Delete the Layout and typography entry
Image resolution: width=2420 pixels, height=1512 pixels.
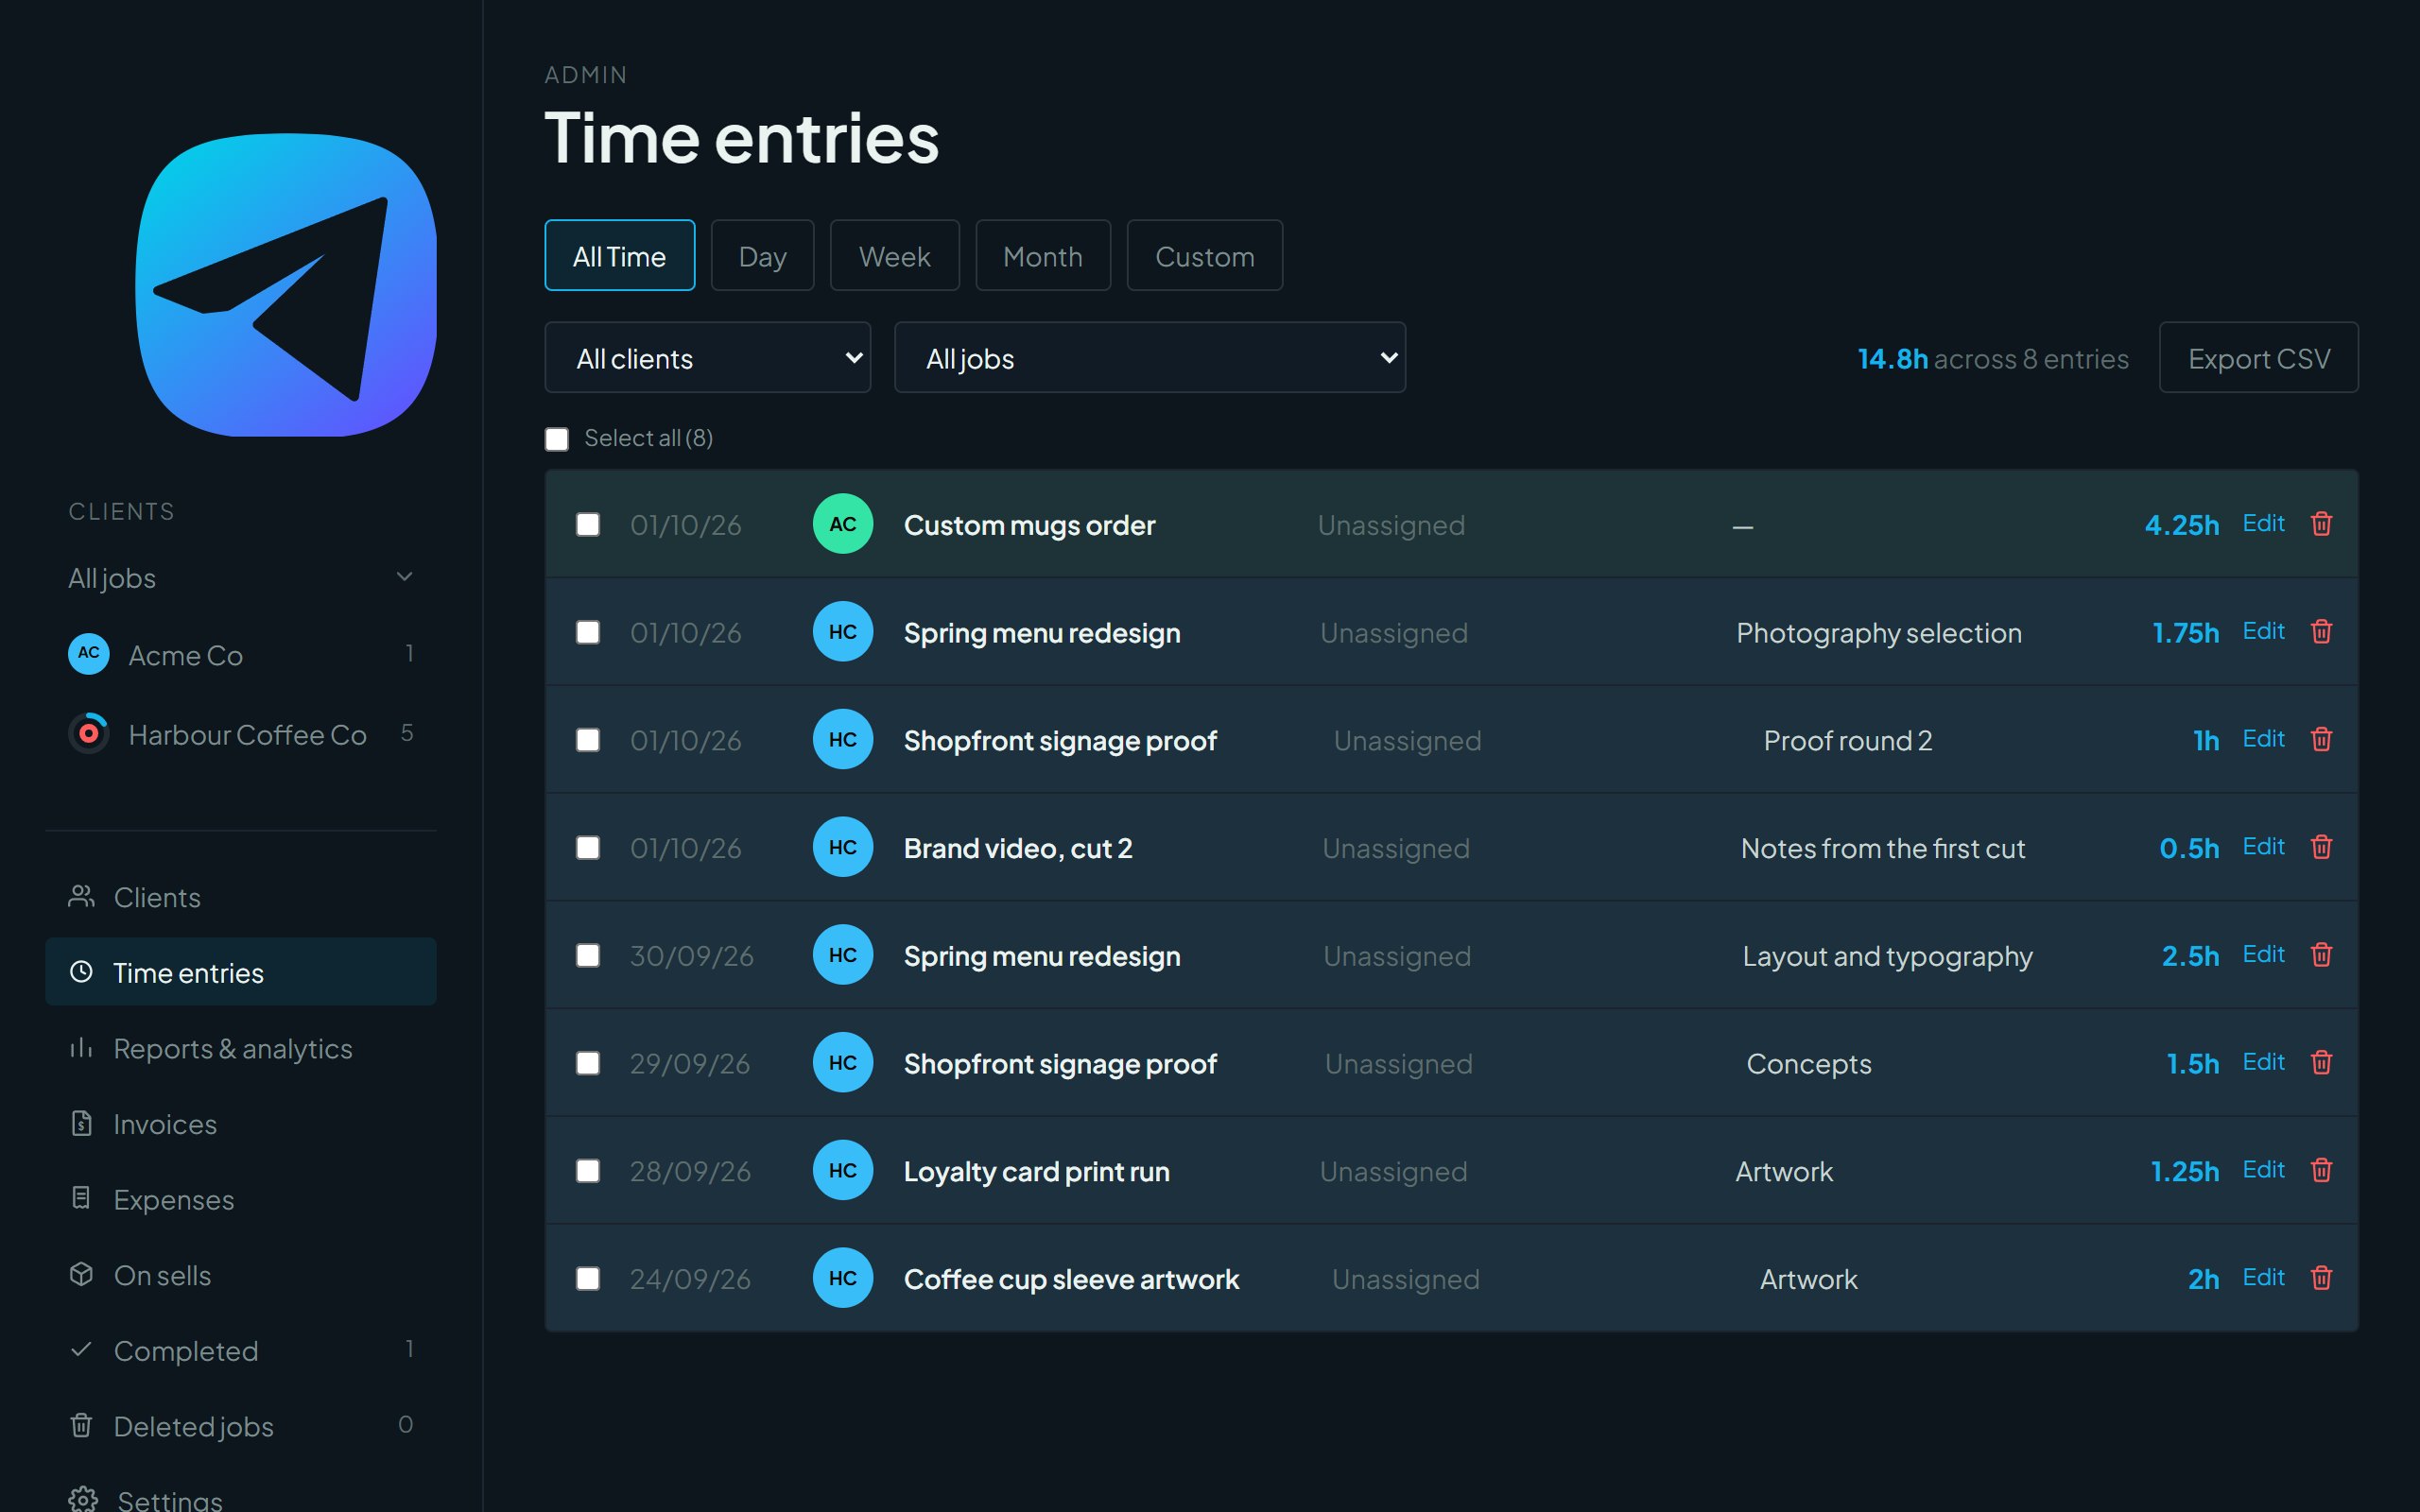pos(2321,955)
